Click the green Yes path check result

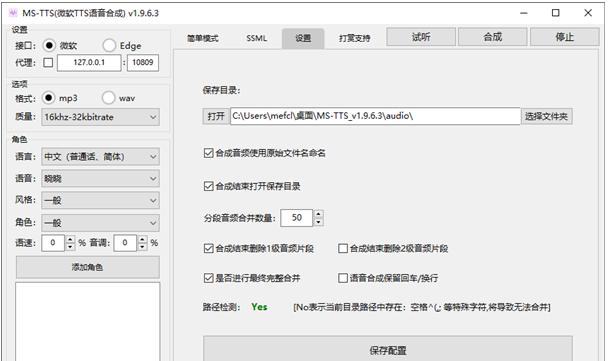point(259,307)
